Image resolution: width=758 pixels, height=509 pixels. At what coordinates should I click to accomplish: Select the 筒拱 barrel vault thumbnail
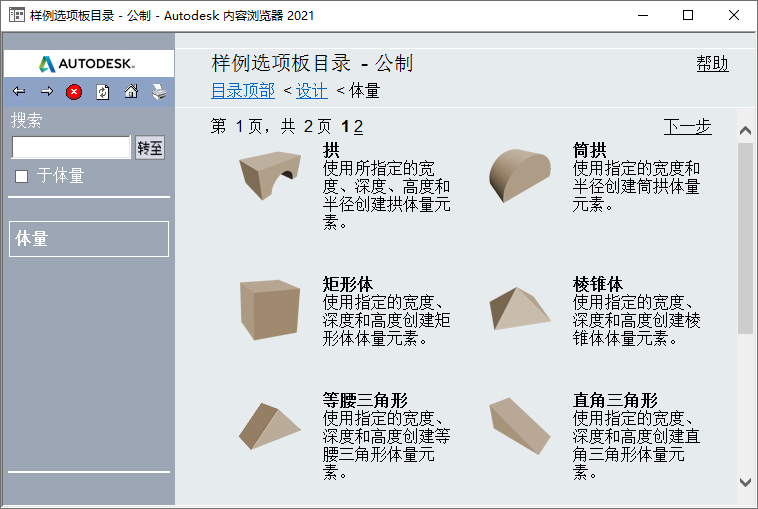pos(520,175)
